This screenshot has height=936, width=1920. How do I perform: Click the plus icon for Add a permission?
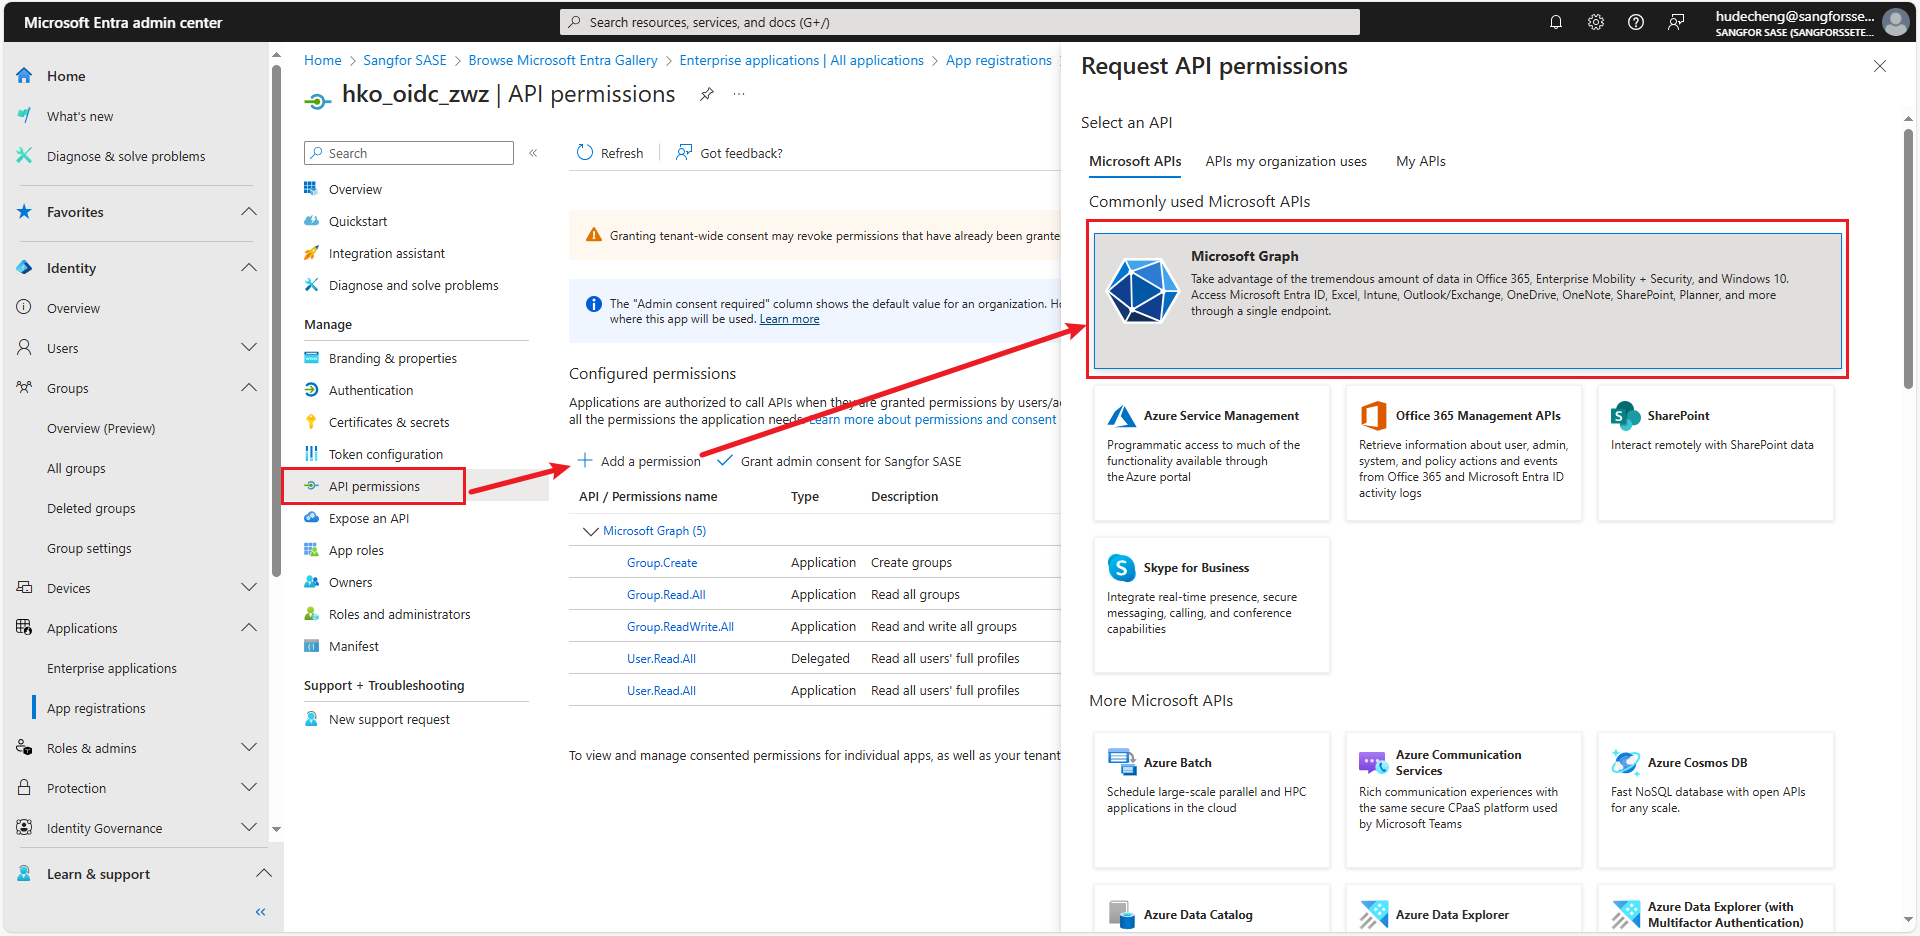585,461
